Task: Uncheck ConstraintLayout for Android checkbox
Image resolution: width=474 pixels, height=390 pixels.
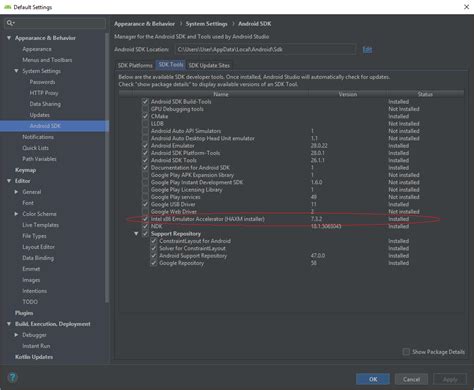Action: (154, 241)
